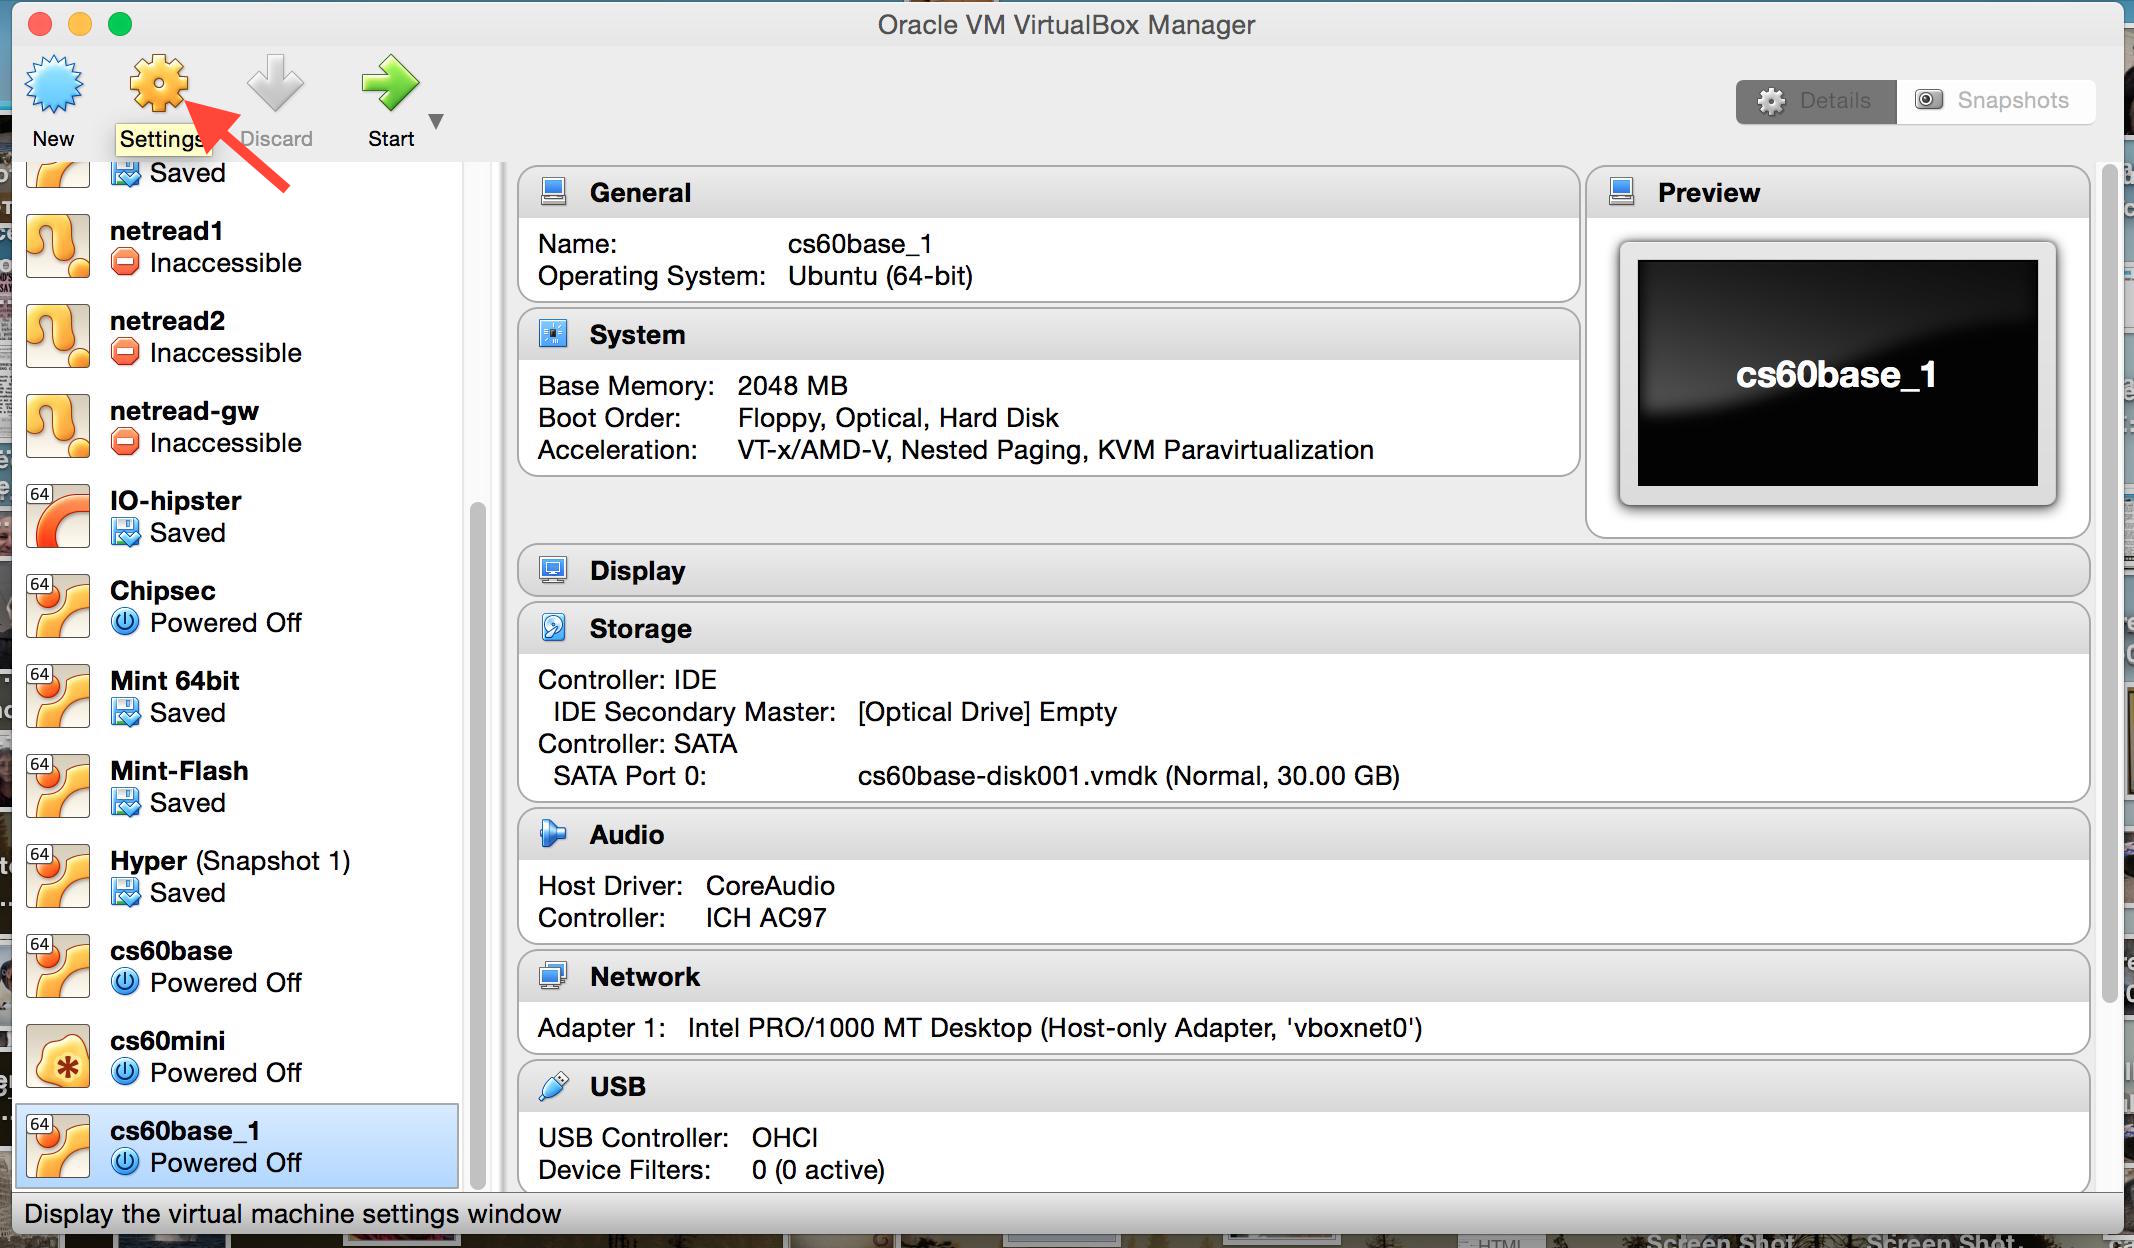Open the Start button dropdown arrow
2134x1248 pixels.
click(436, 121)
